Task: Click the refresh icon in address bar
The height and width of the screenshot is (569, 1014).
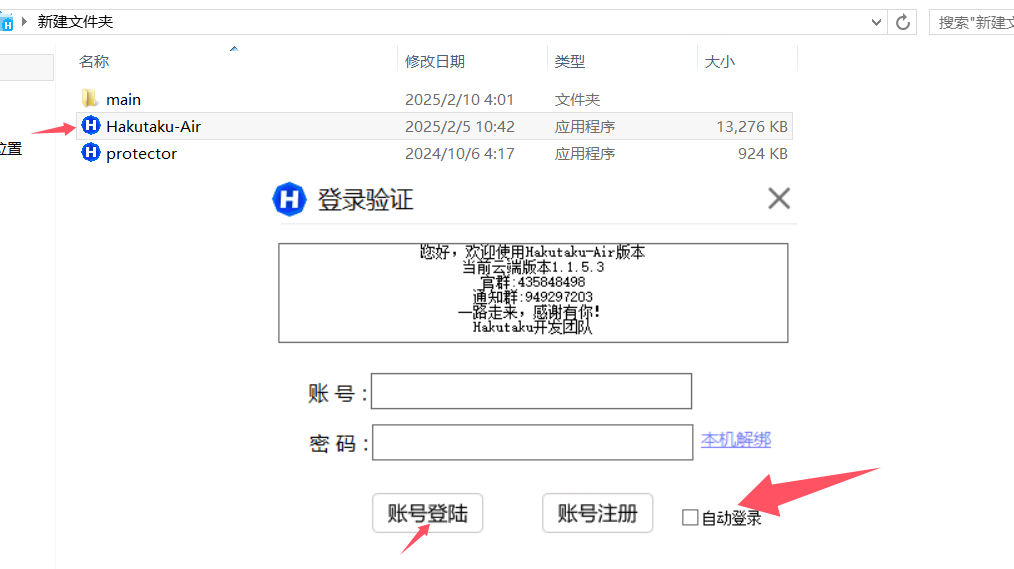Action: [903, 23]
